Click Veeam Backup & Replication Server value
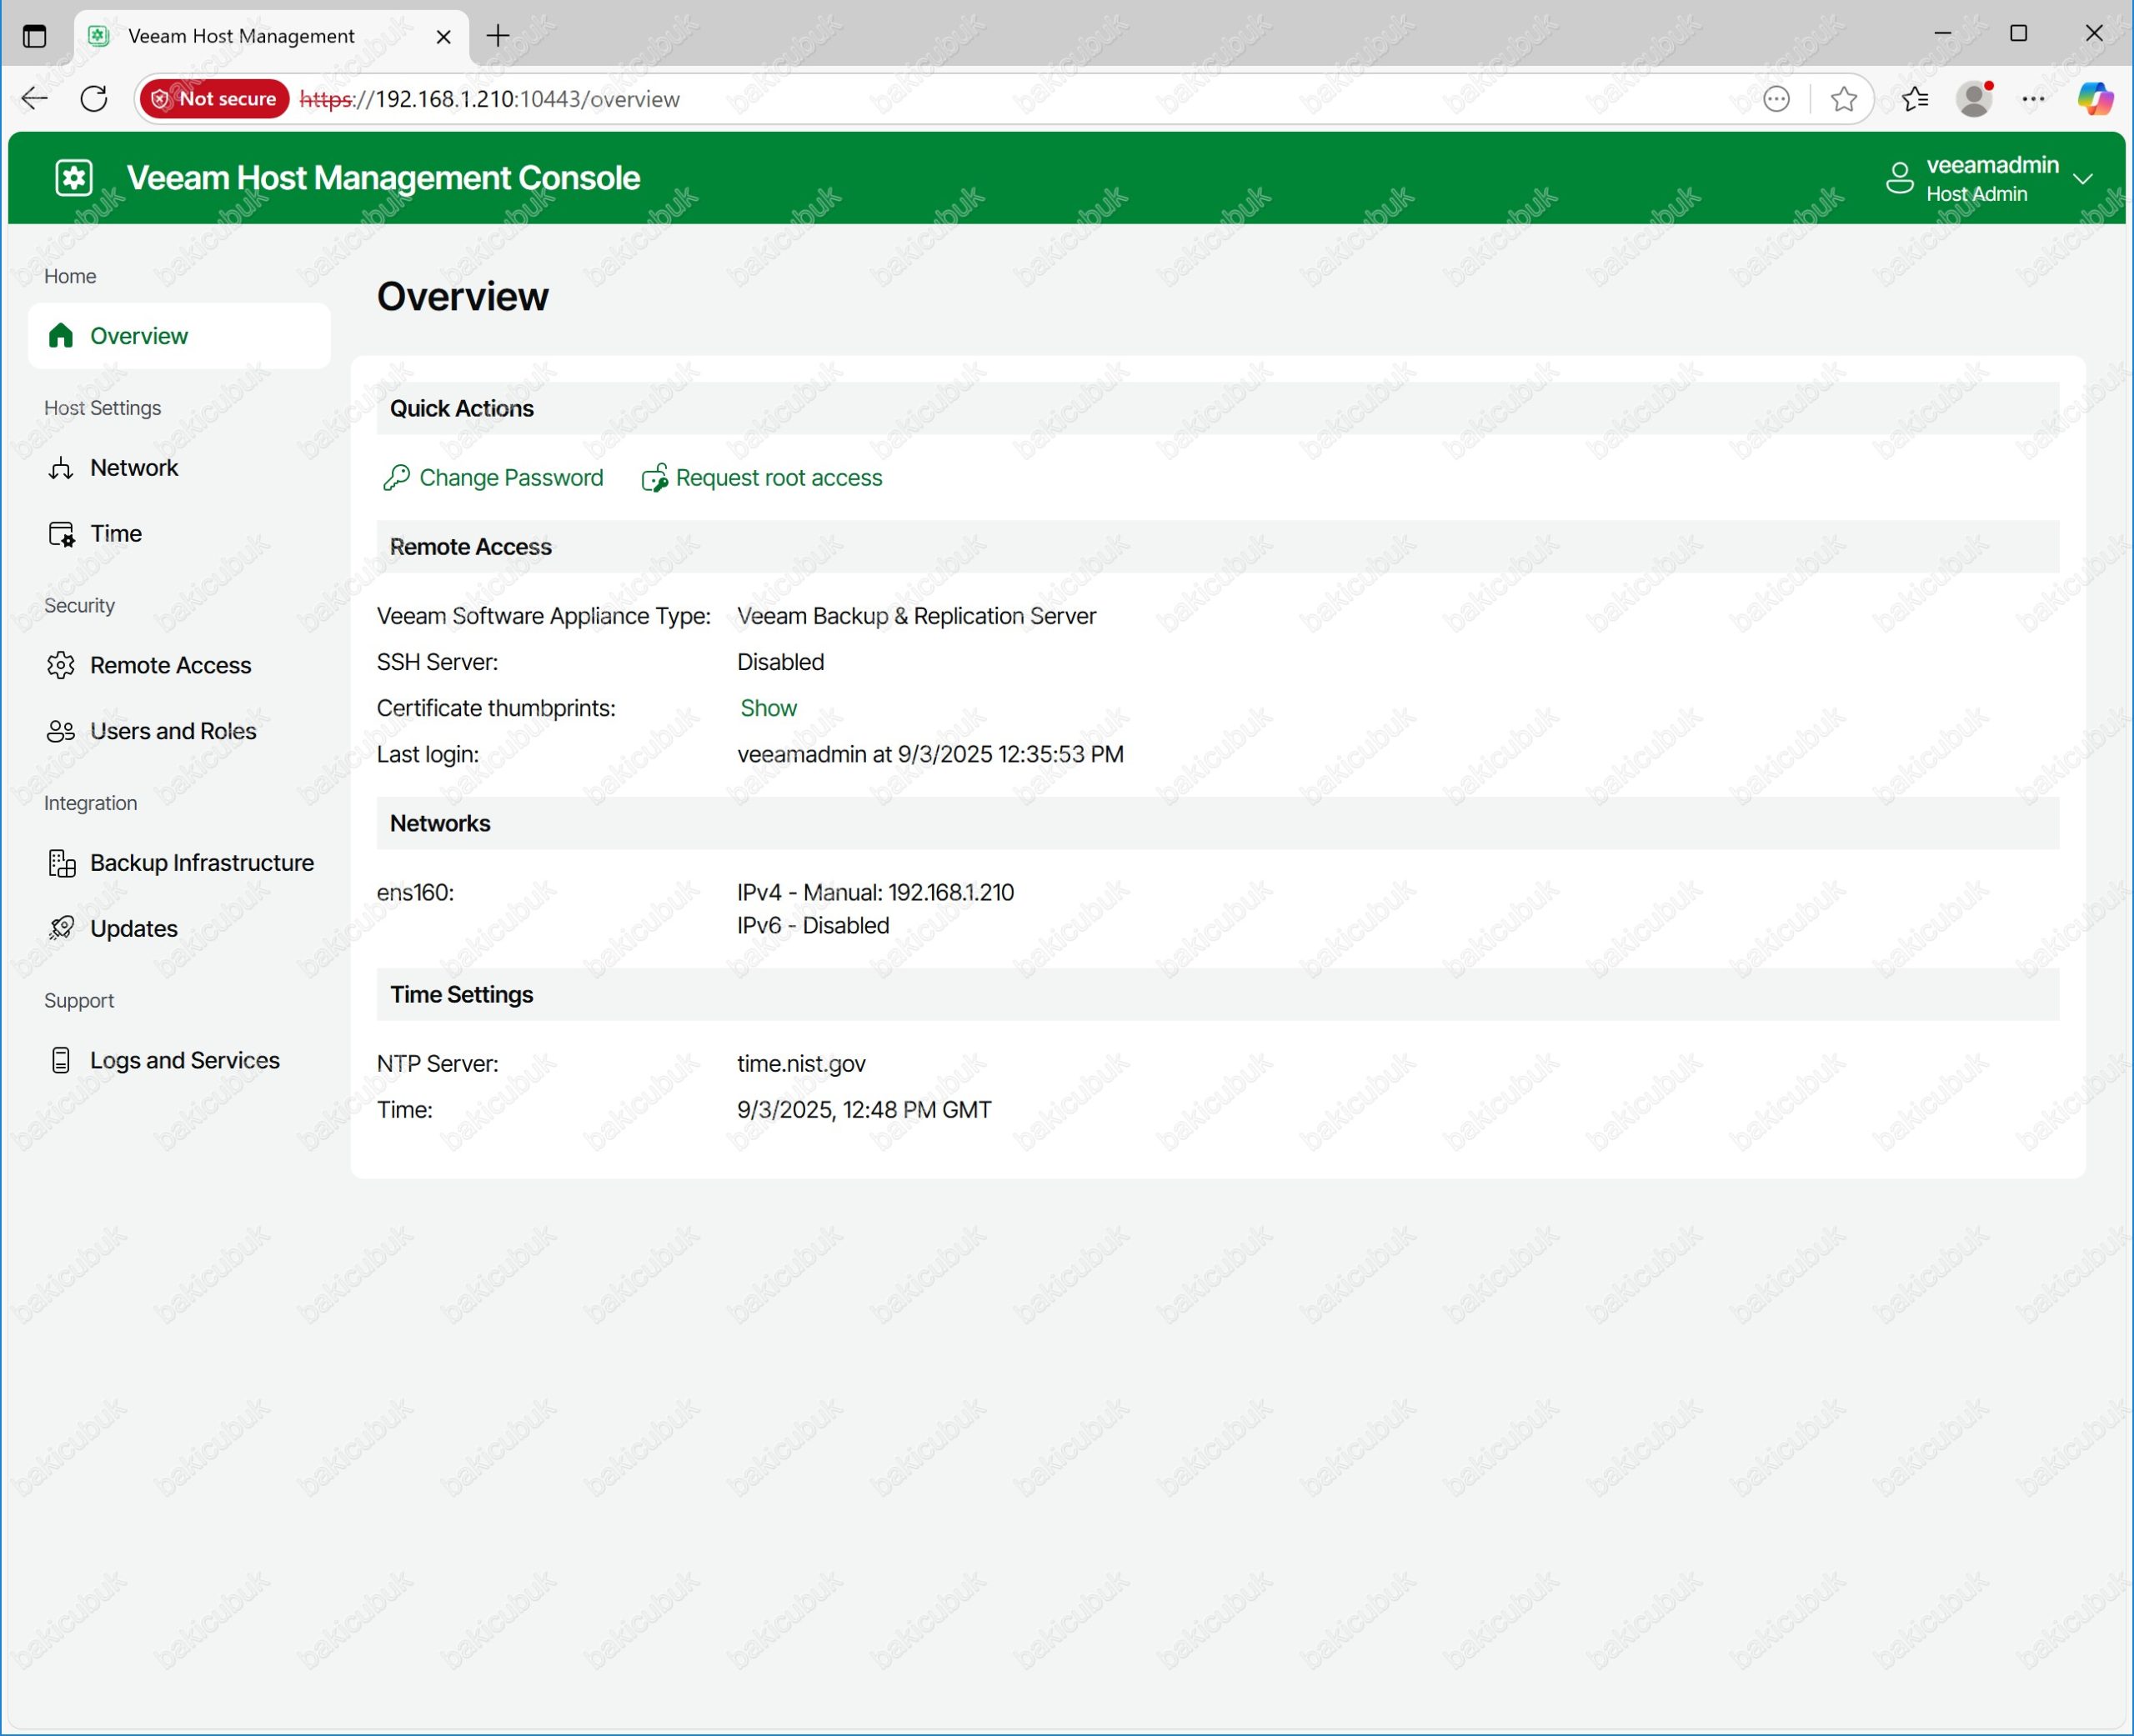 916,616
